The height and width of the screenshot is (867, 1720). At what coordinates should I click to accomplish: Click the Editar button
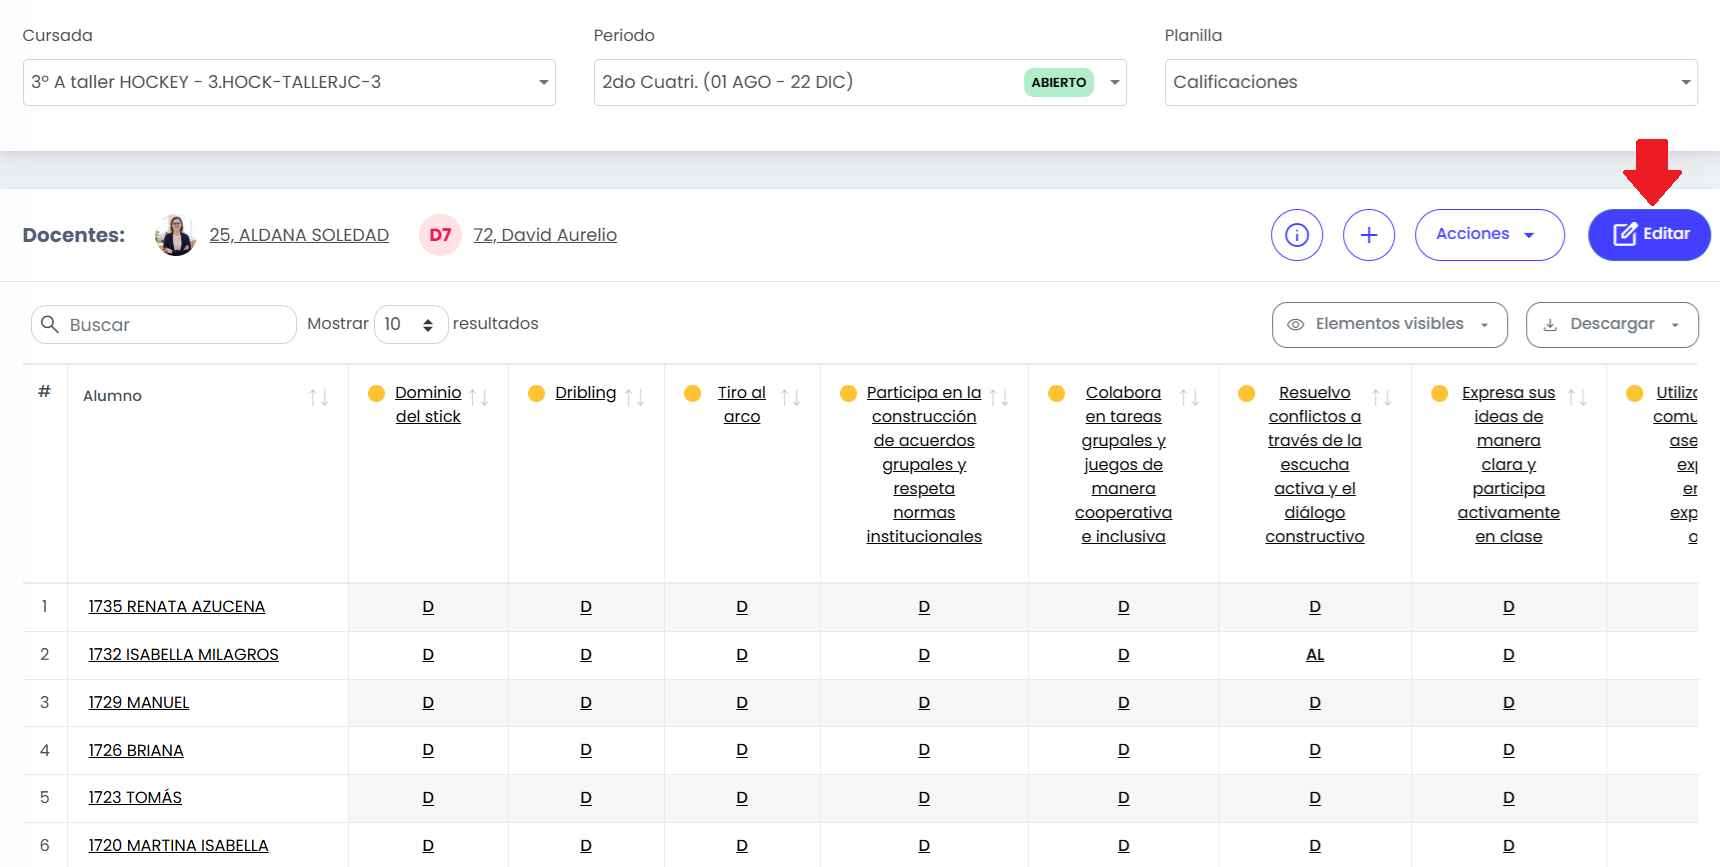tap(1650, 235)
